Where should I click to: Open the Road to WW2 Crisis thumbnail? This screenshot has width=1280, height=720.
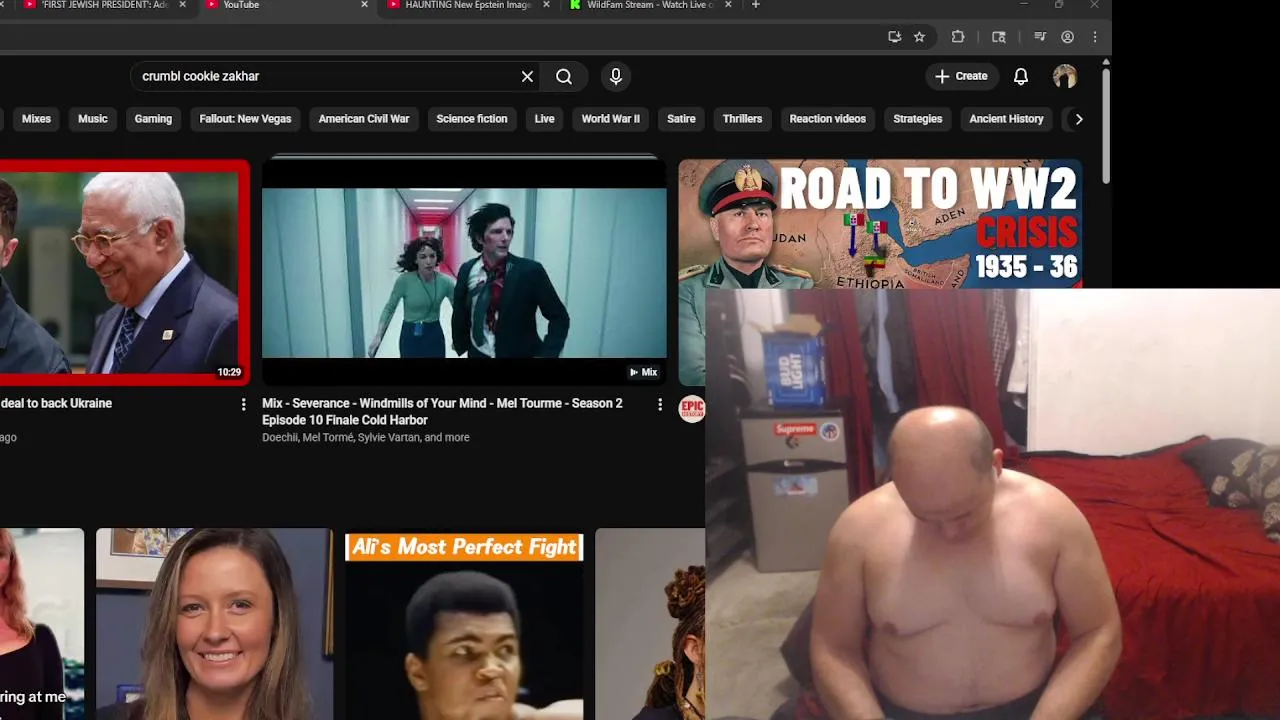pyautogui.click(x=880, y=224)
